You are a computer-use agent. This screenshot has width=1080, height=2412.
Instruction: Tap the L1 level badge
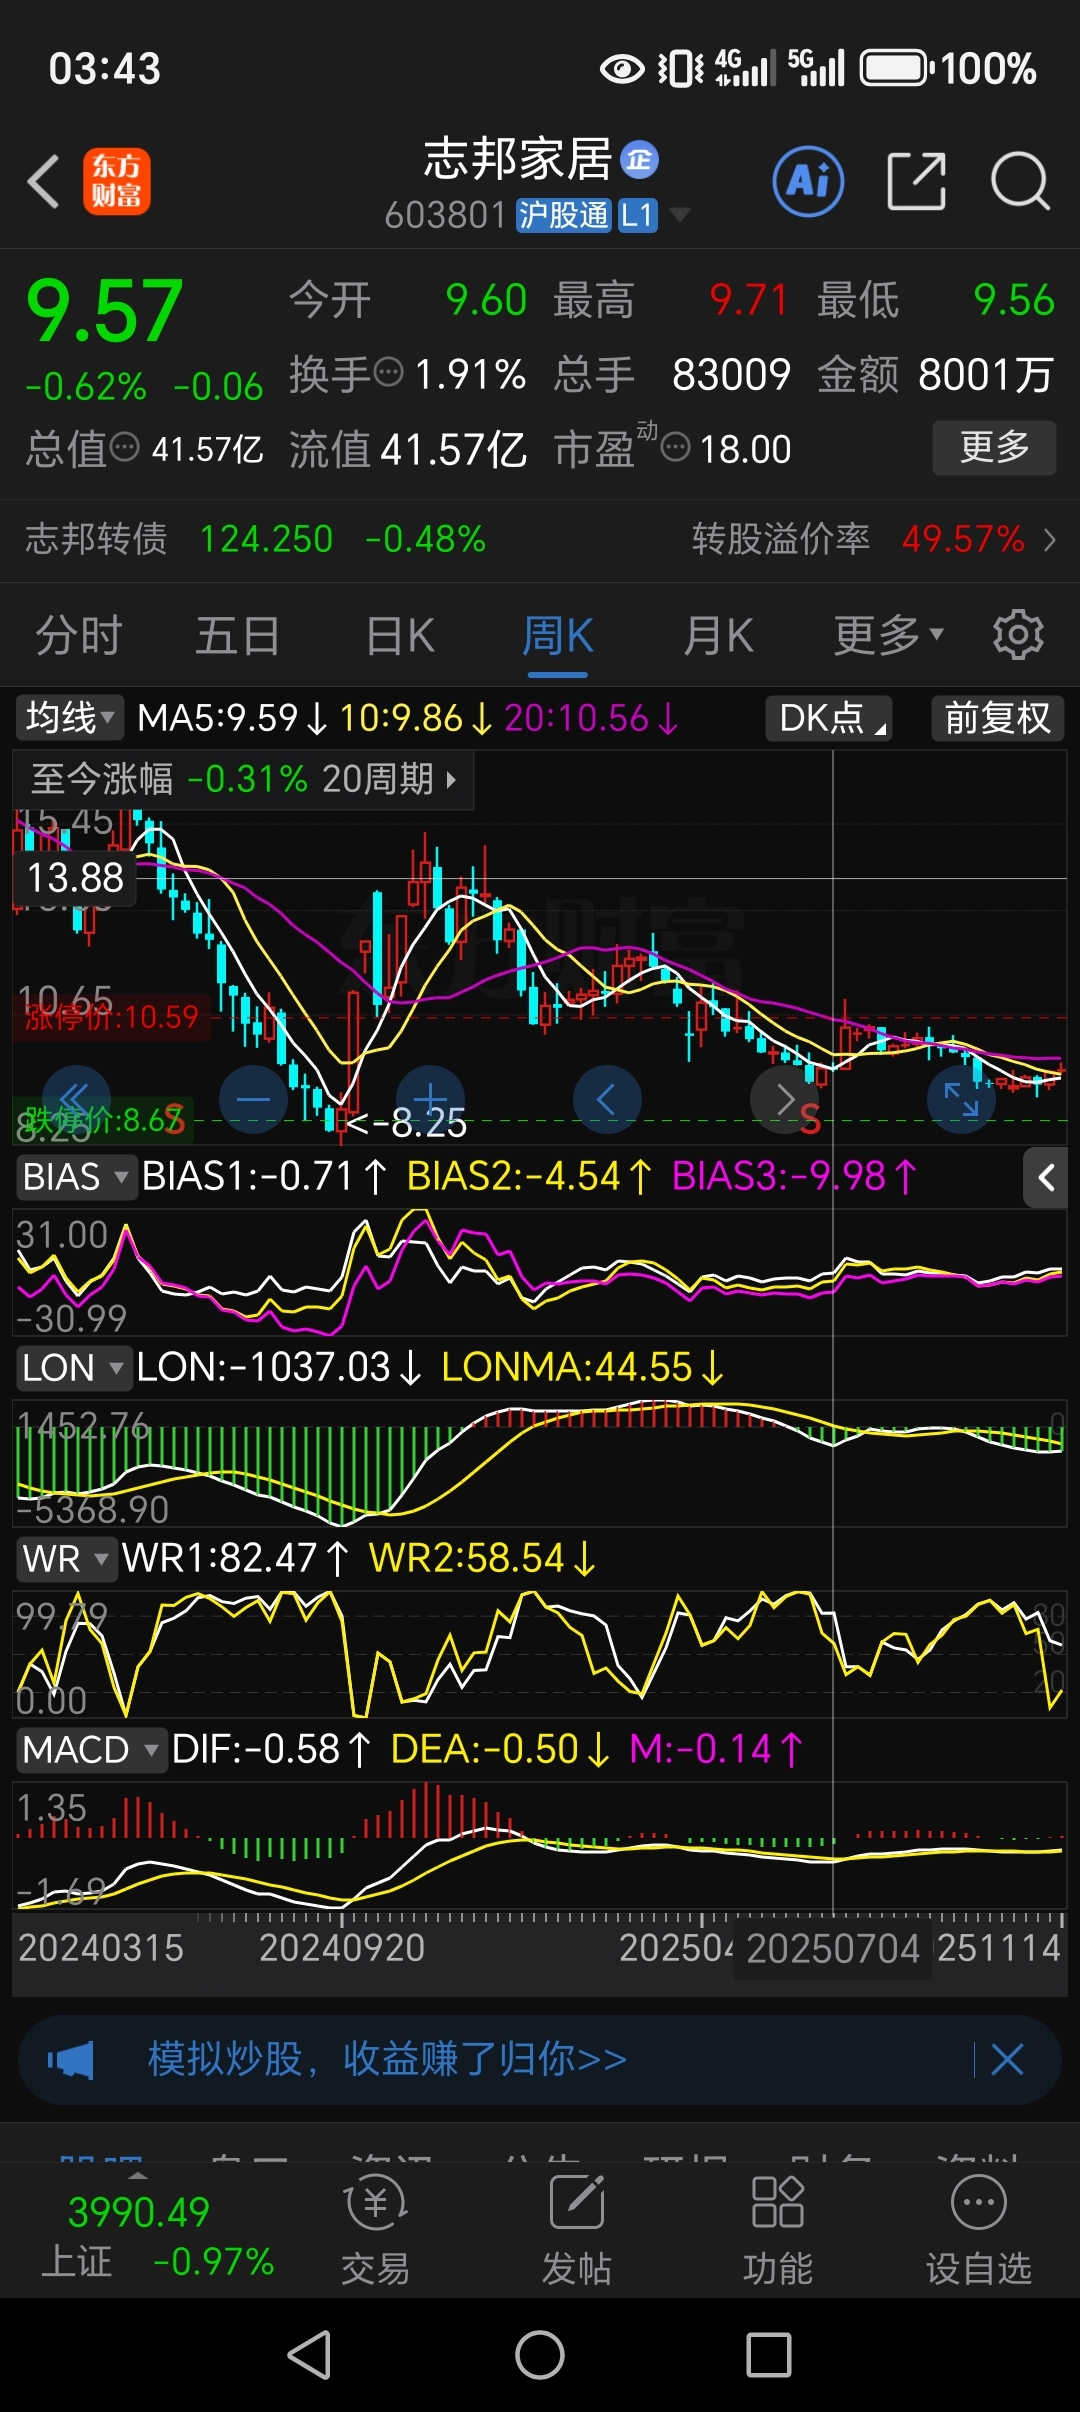(637, 214)
